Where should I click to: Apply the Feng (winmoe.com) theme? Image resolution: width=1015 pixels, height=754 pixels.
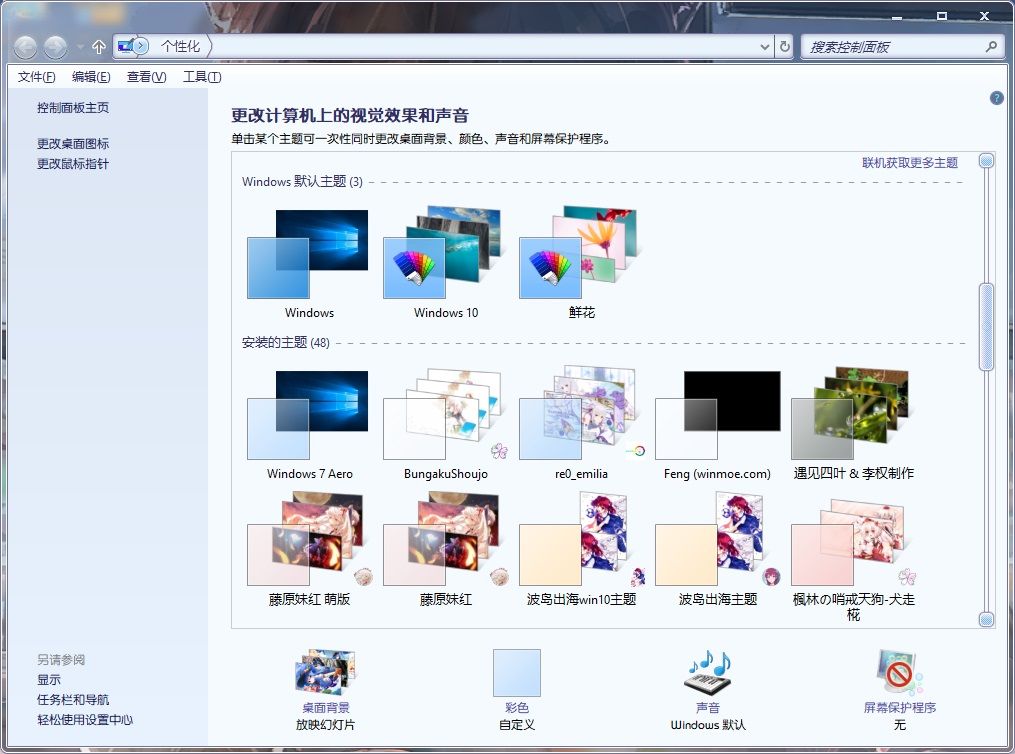(x=717, y=424)
